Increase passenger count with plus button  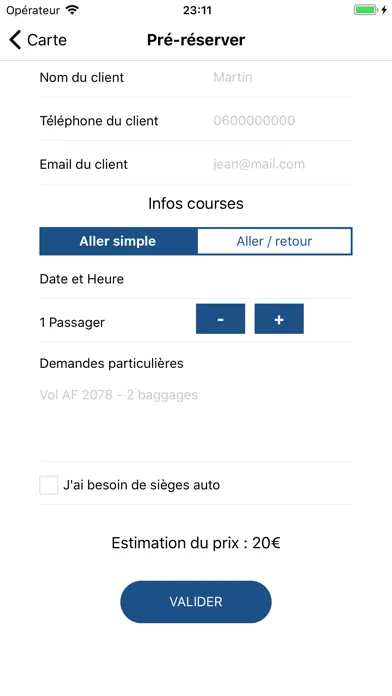[279, 319]
